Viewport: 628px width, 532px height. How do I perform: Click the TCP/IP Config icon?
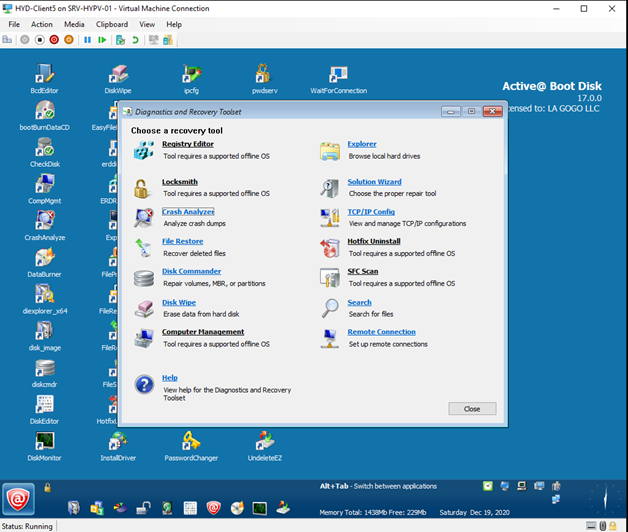pyautogui.click(x=330, y=218)
